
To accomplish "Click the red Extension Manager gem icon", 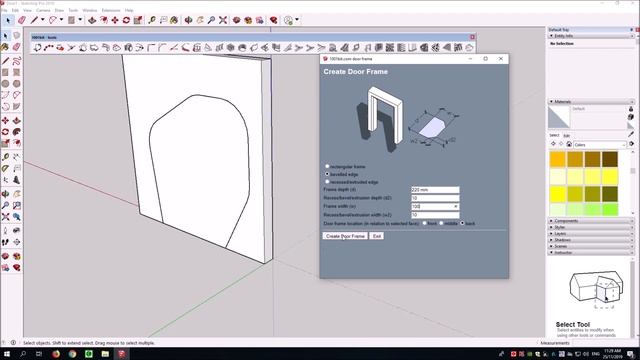I will (273, 20).
